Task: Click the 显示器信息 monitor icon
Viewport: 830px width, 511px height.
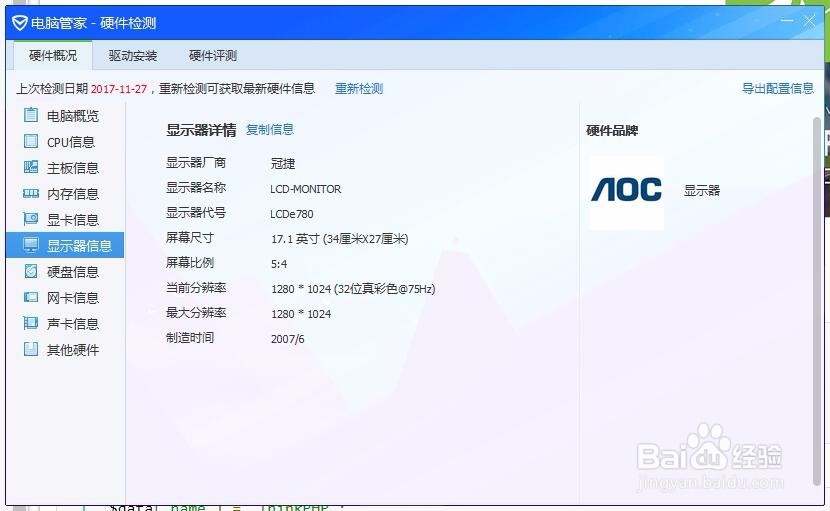Action: [31, 245]
